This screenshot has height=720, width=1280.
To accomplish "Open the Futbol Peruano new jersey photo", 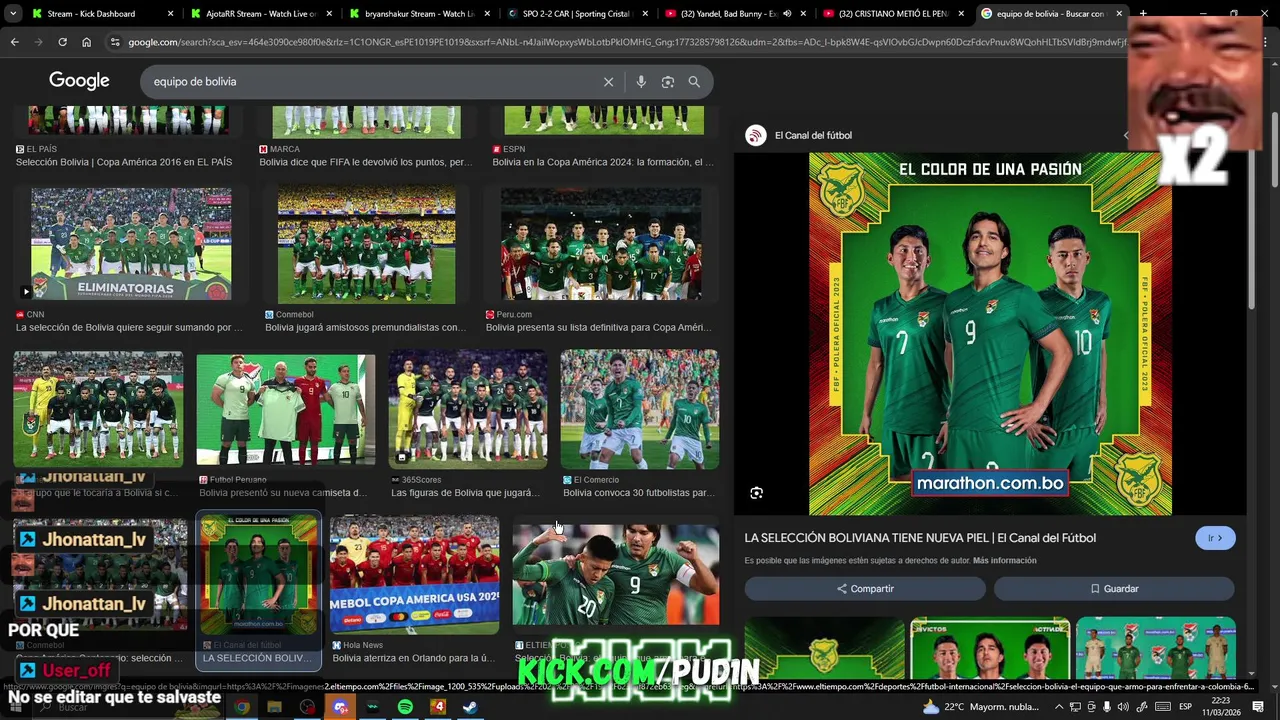I will 286,409.
